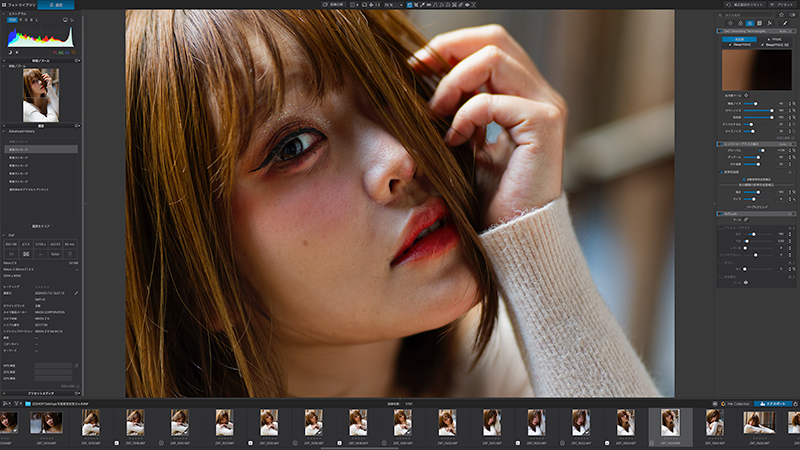Open the movement/zoom palette menu icon
This screenshot has height=450, width=800.
78,60
